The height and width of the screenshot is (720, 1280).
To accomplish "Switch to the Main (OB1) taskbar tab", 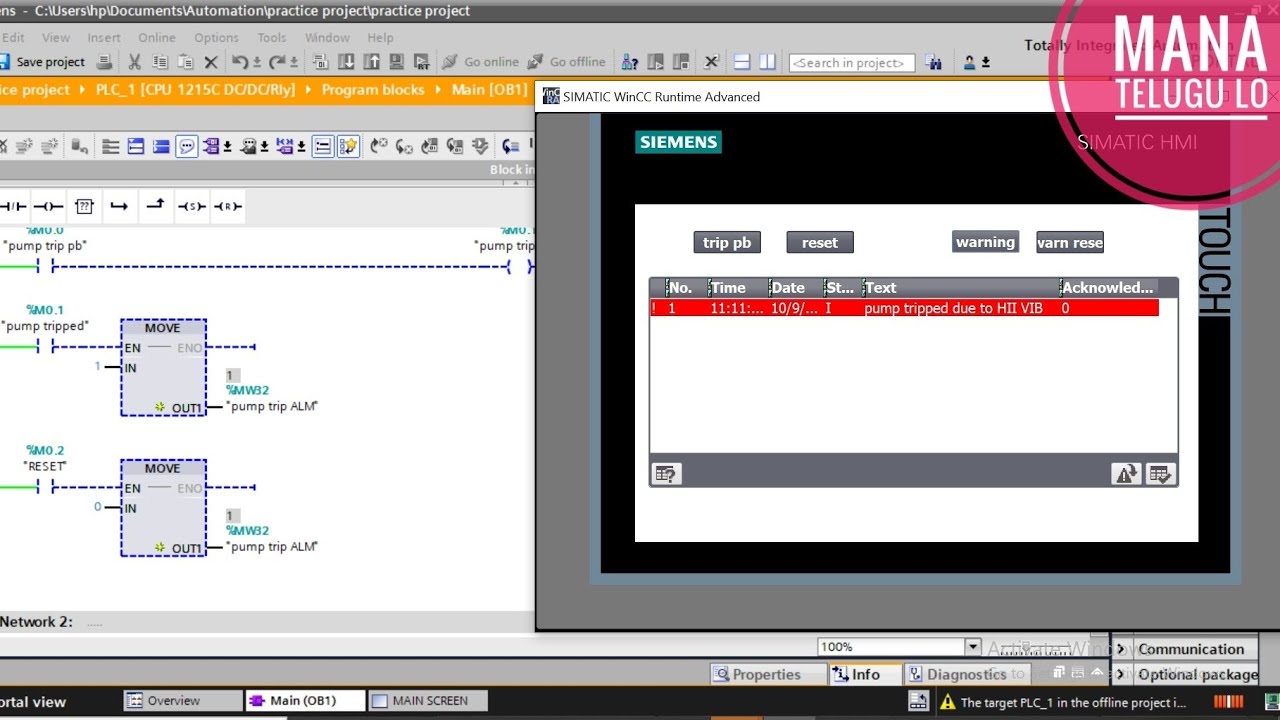I will [x=305, y=701].
